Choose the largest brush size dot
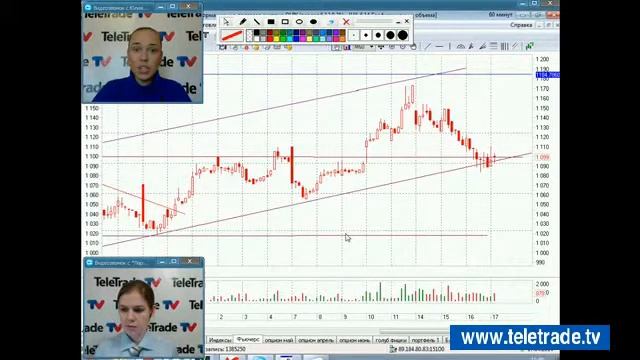The height and width of the screenshot is (360, 640). (402, 35)
